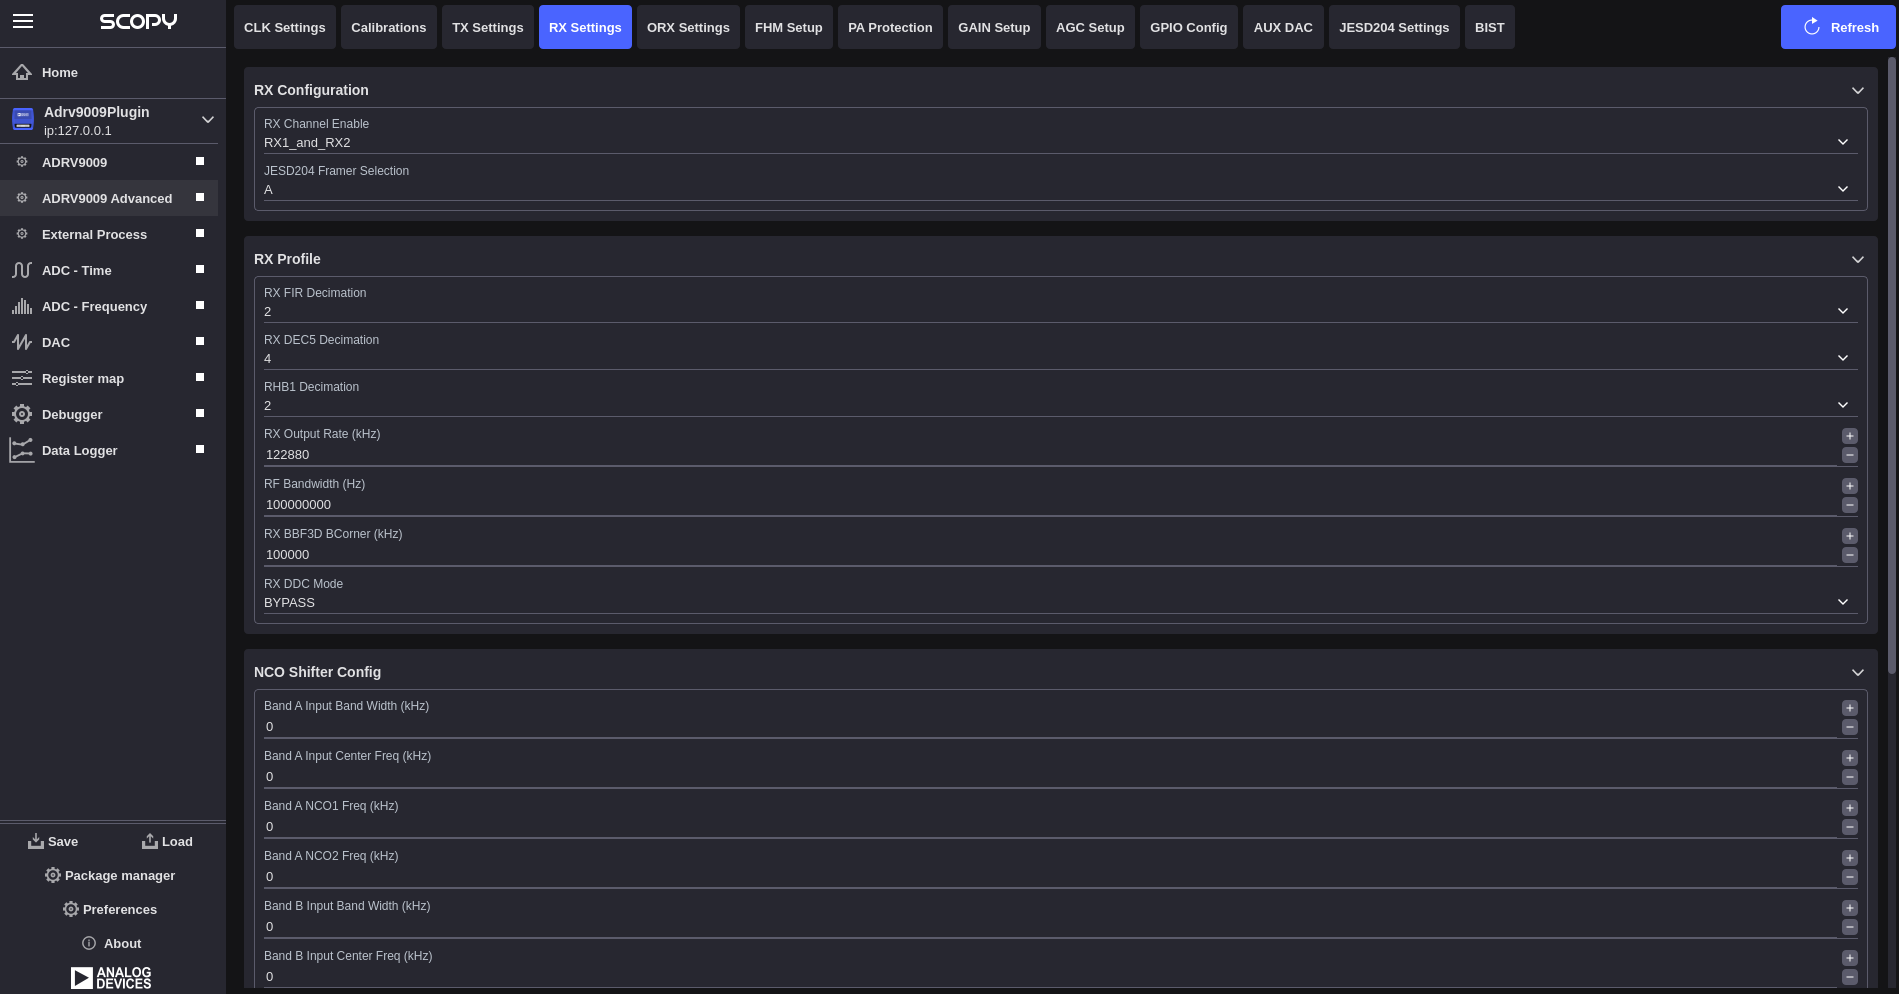Viewport: 1899px width, 994px height.
Task: Toggle Debugger run square
Action: pyautogui.click(x=200, y=413)
